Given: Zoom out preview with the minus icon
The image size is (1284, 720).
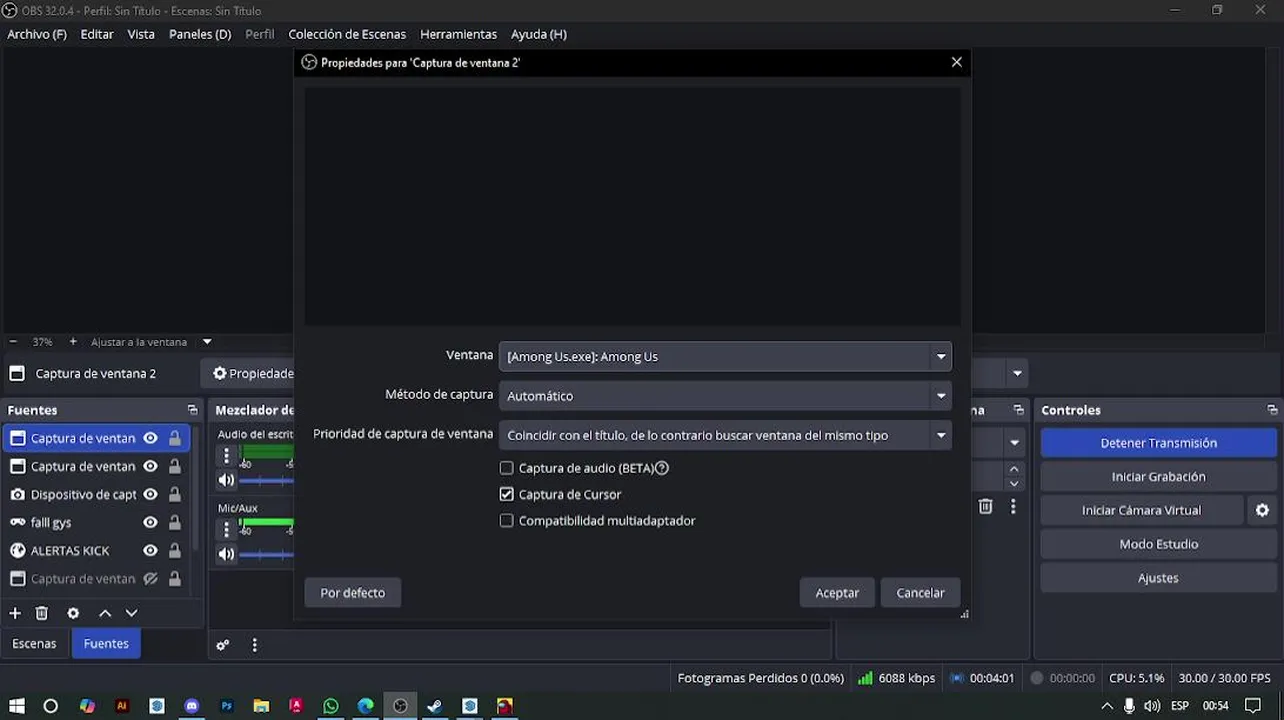Looking at the screenshot, I should [13, 341].
